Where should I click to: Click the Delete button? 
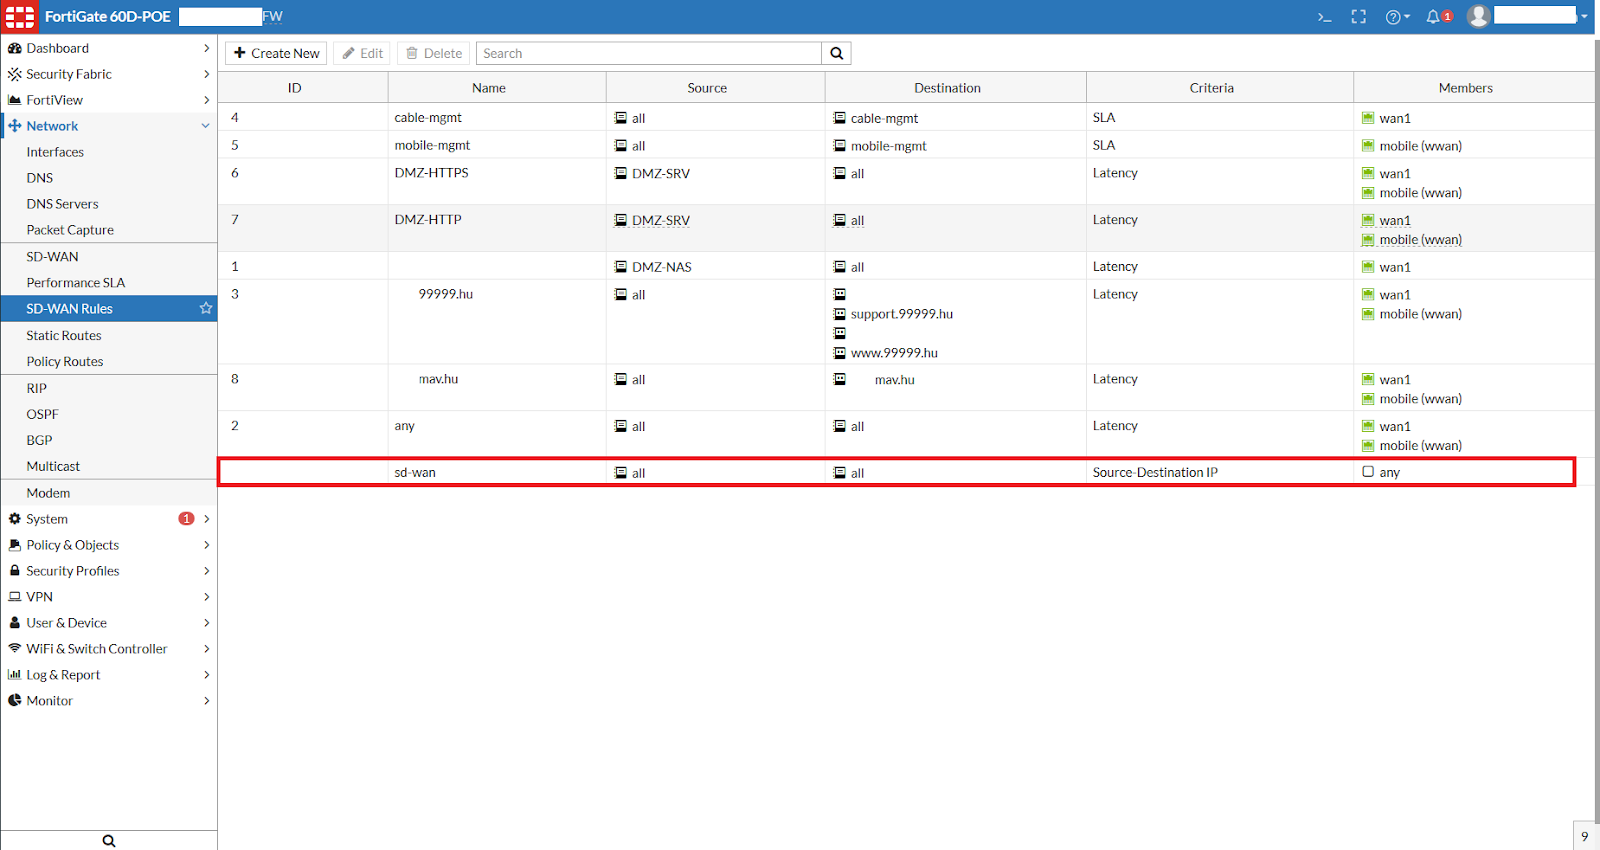(x=433, y=54)
